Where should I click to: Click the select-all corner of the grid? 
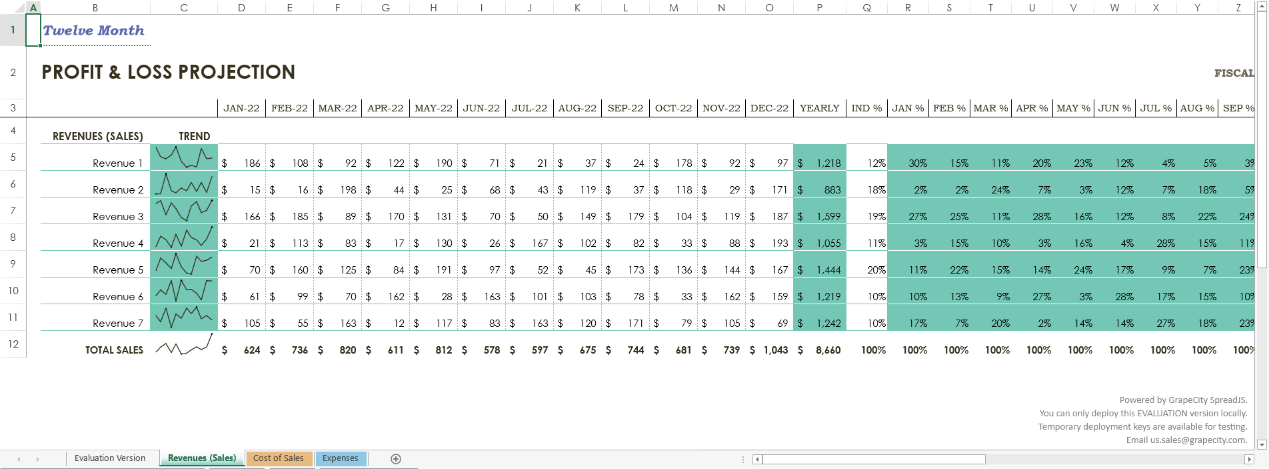[x=13, y=8]
